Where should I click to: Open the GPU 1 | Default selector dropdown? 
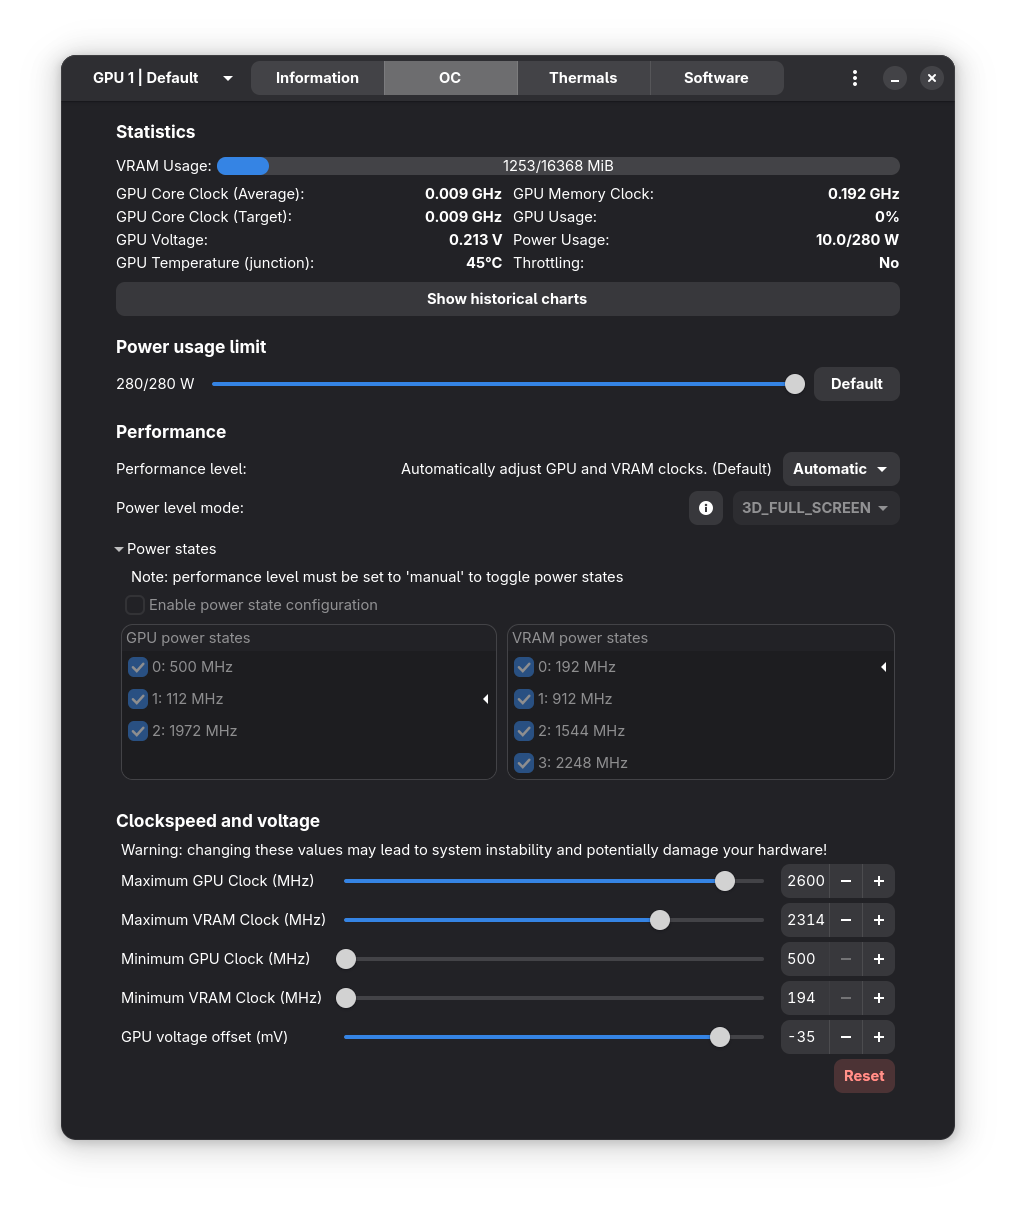pyautogui.click(x=162, y=78)
